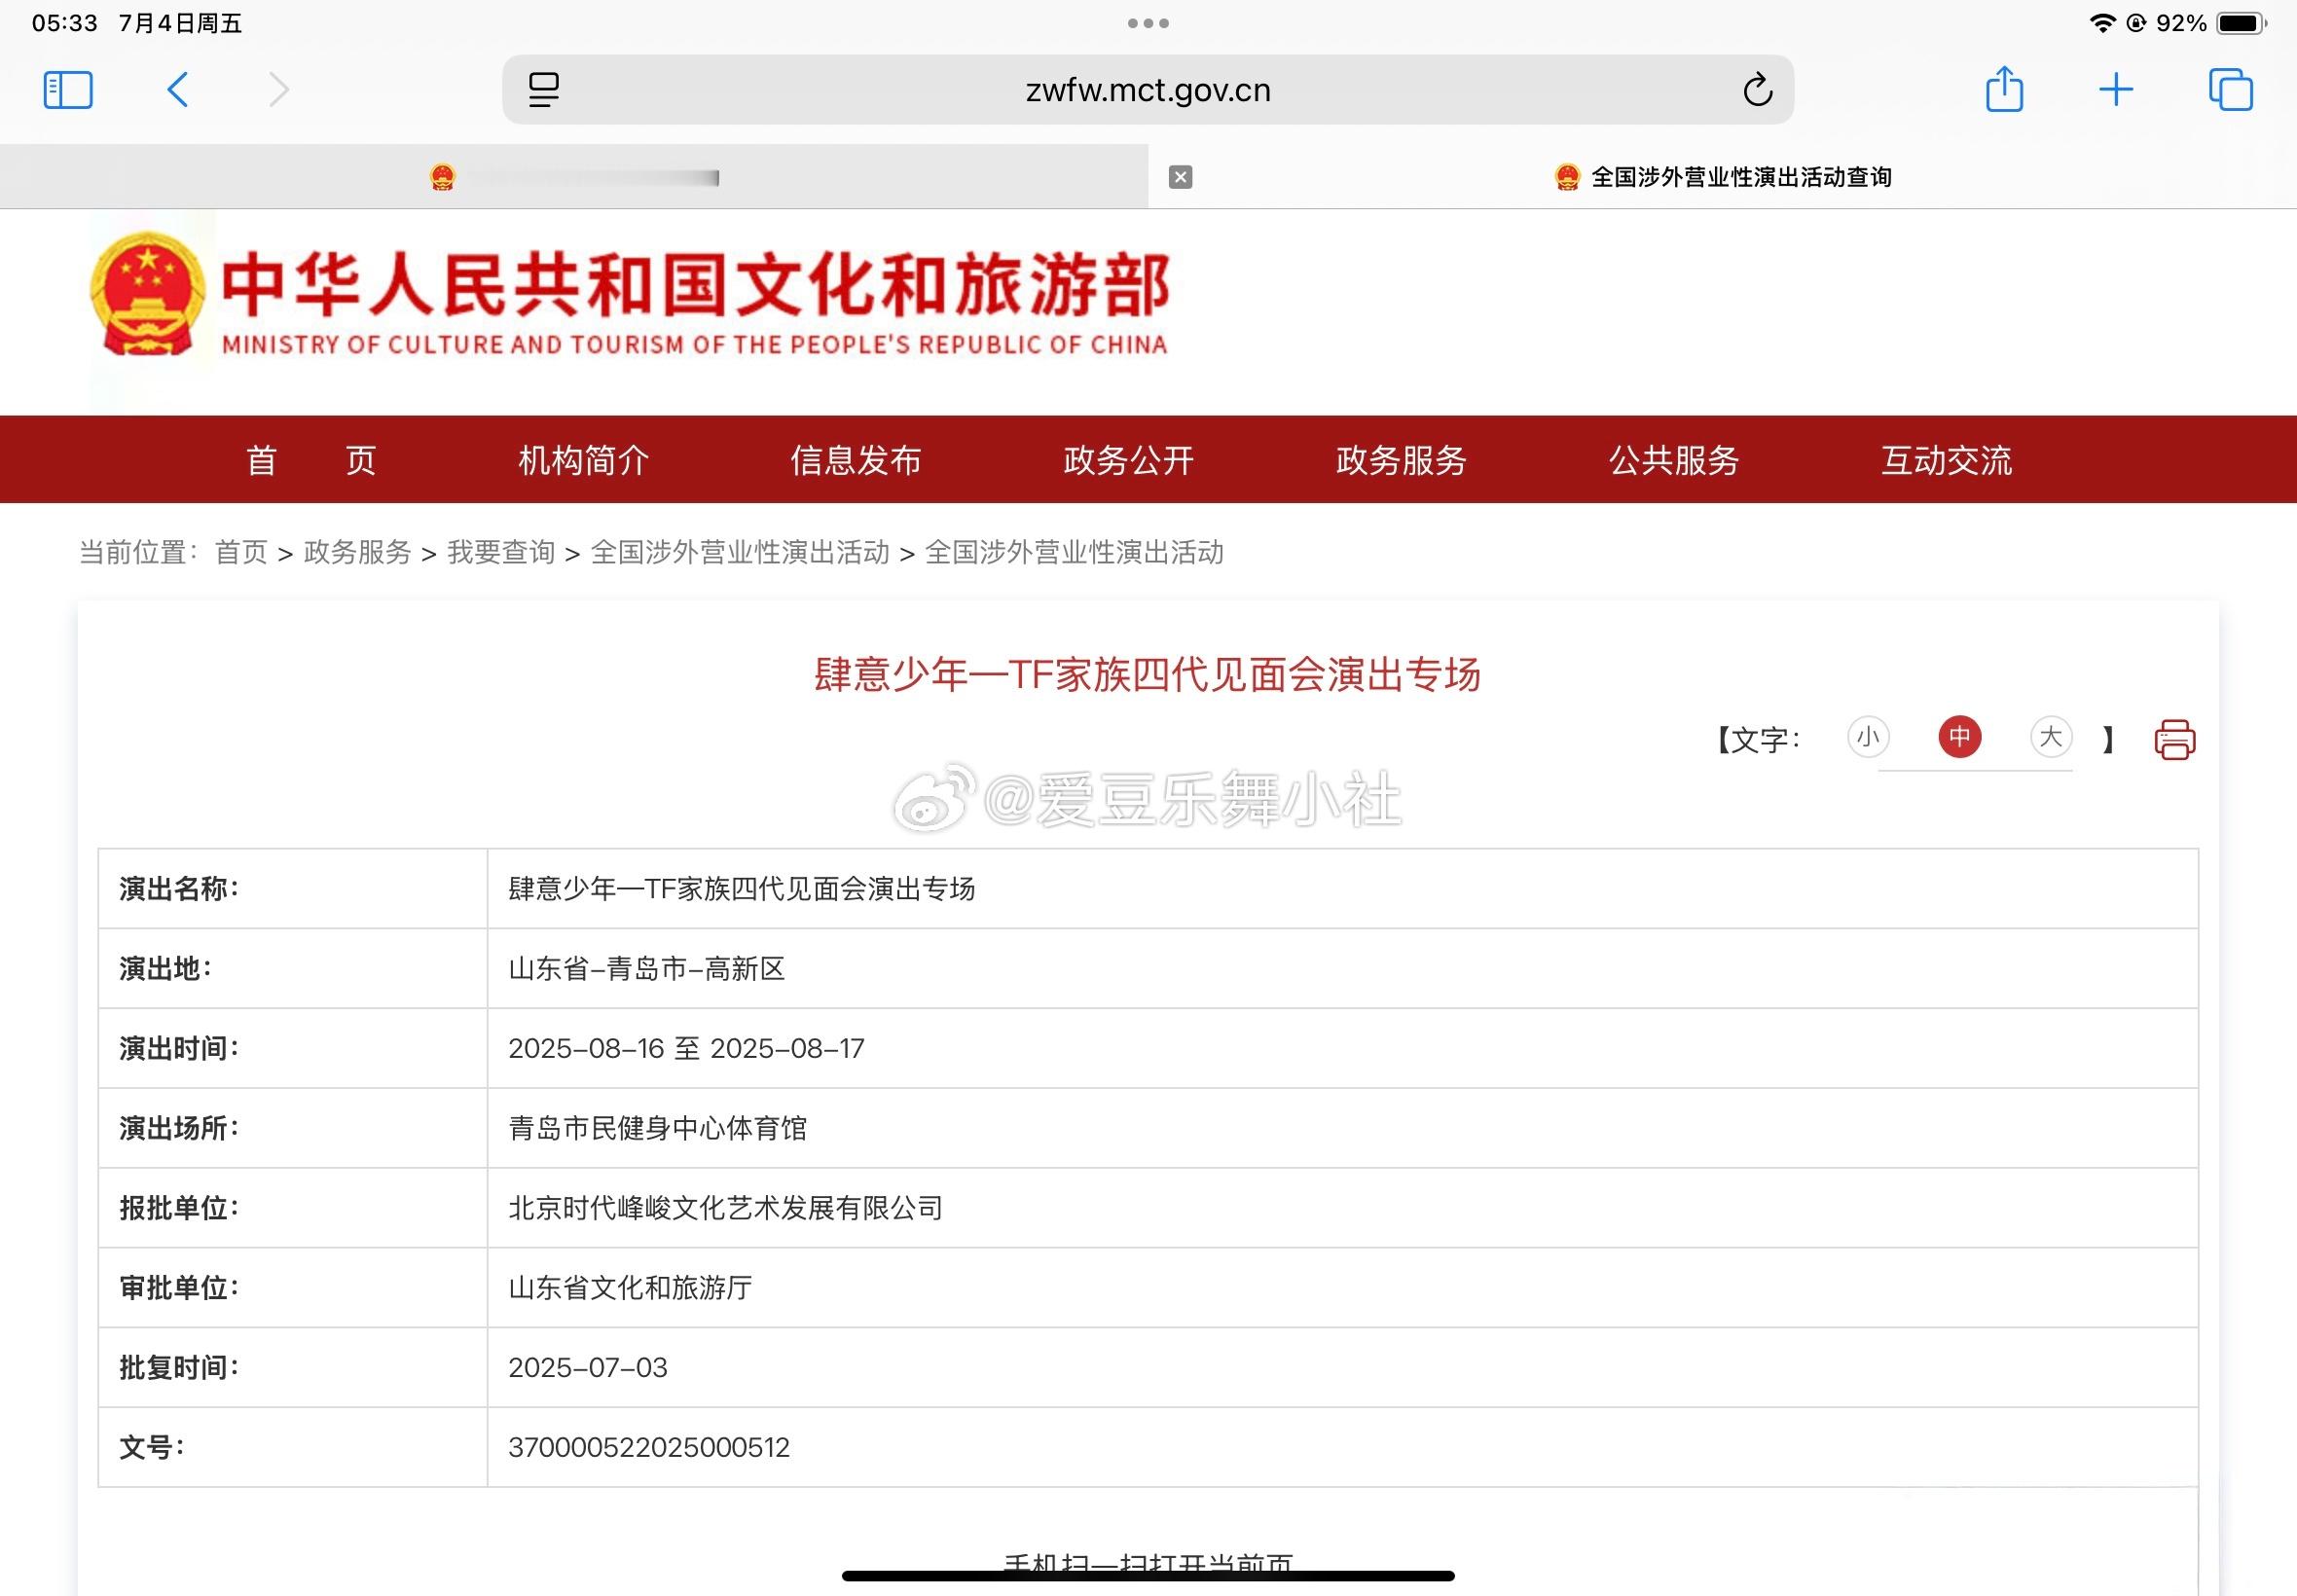Open the 政务服务 menu item
2297x1596 pixels.
1401,460
